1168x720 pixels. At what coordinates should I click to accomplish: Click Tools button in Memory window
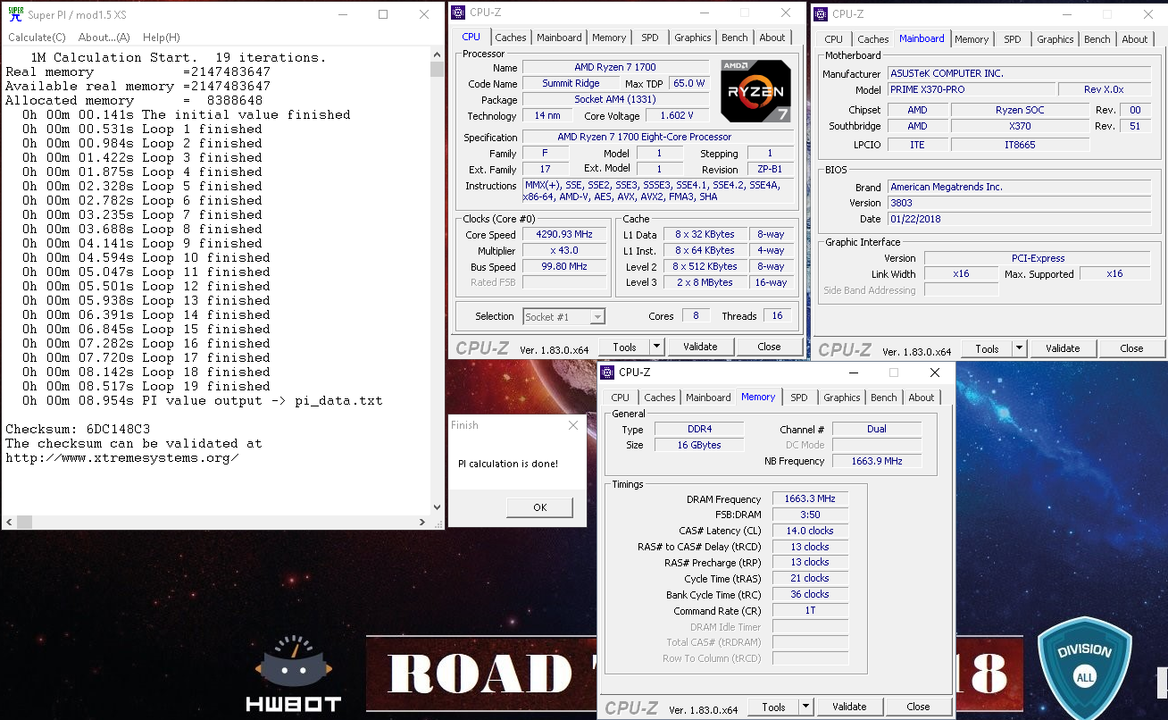point(773,707)
